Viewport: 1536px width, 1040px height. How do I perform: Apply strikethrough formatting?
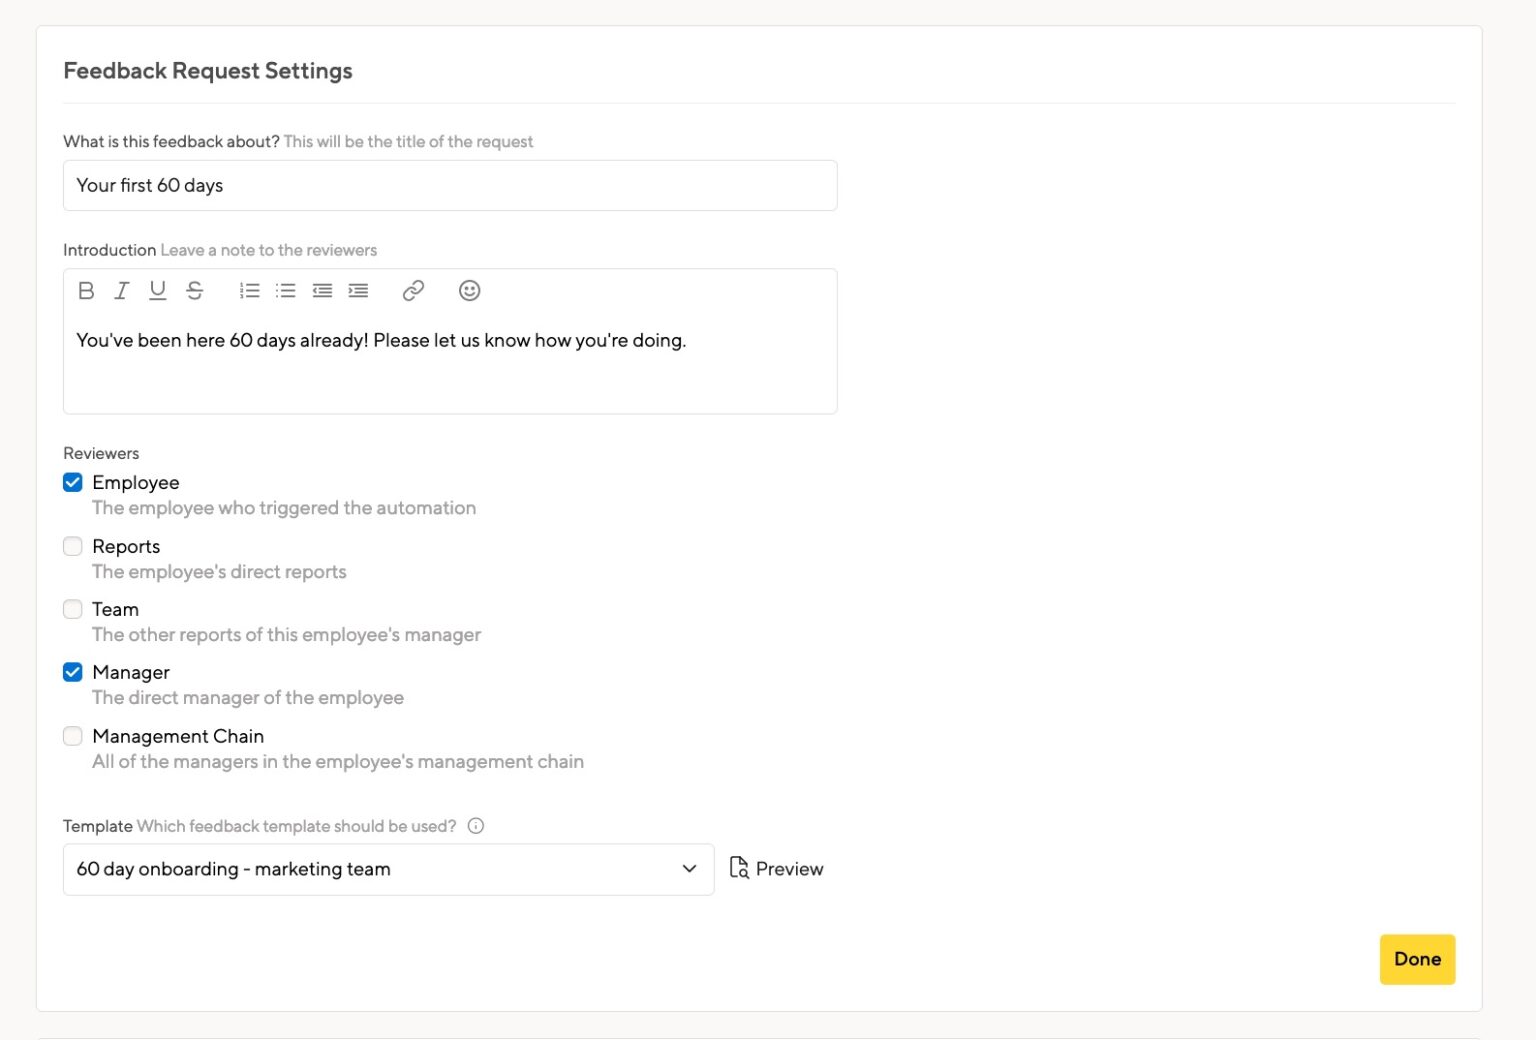point(195,291)
